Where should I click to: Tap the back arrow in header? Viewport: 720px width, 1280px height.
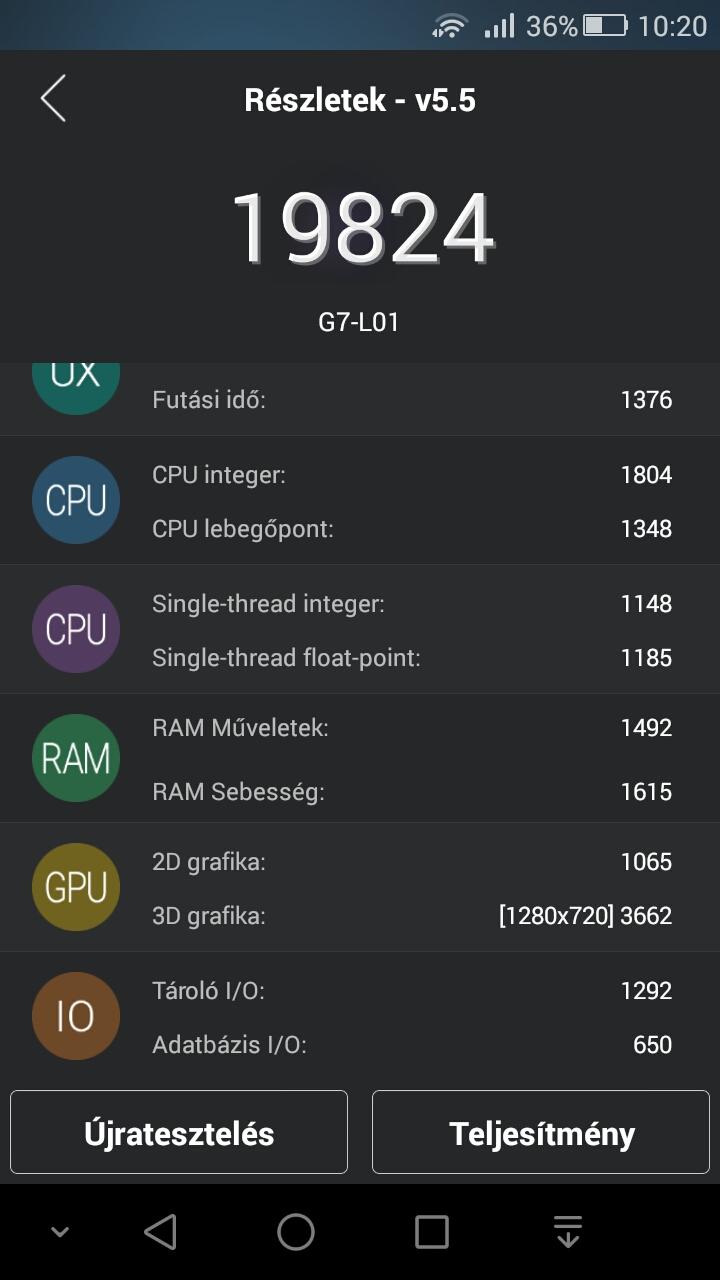click(53, 99)
